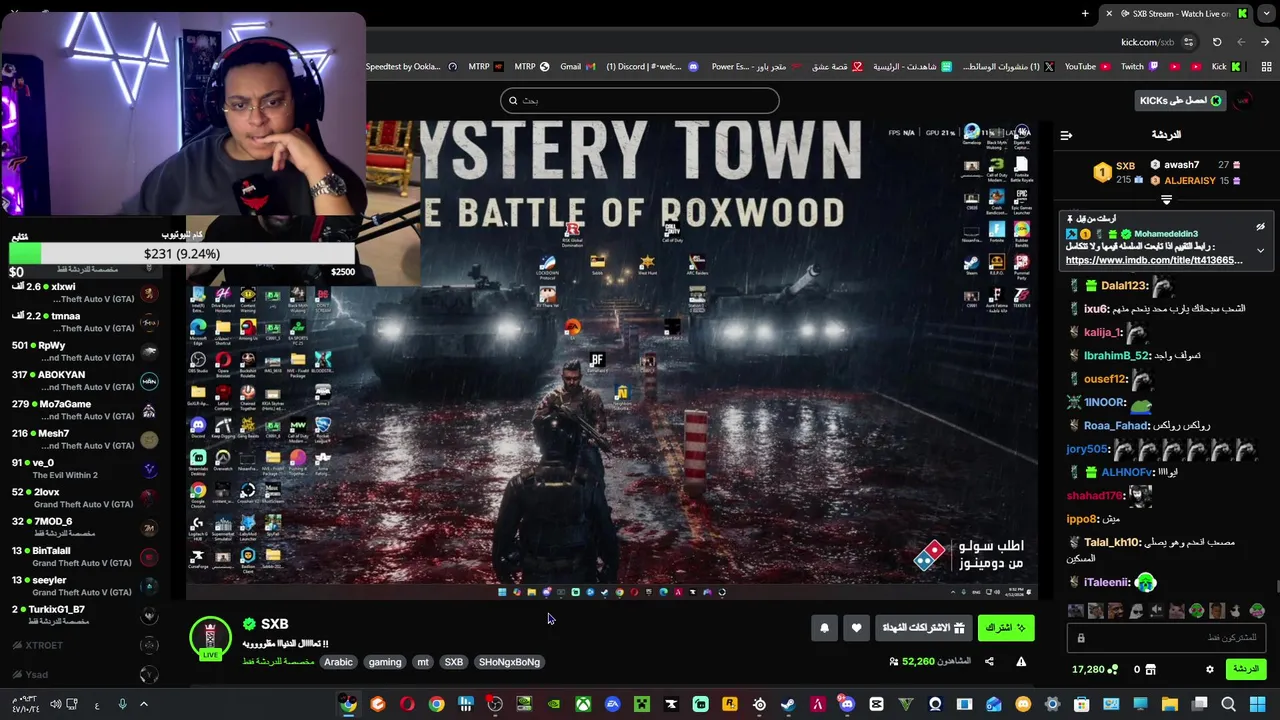Screen dimensions: 1280x720
Task: Open Steam from the taskbar
Action: point(788,704)
